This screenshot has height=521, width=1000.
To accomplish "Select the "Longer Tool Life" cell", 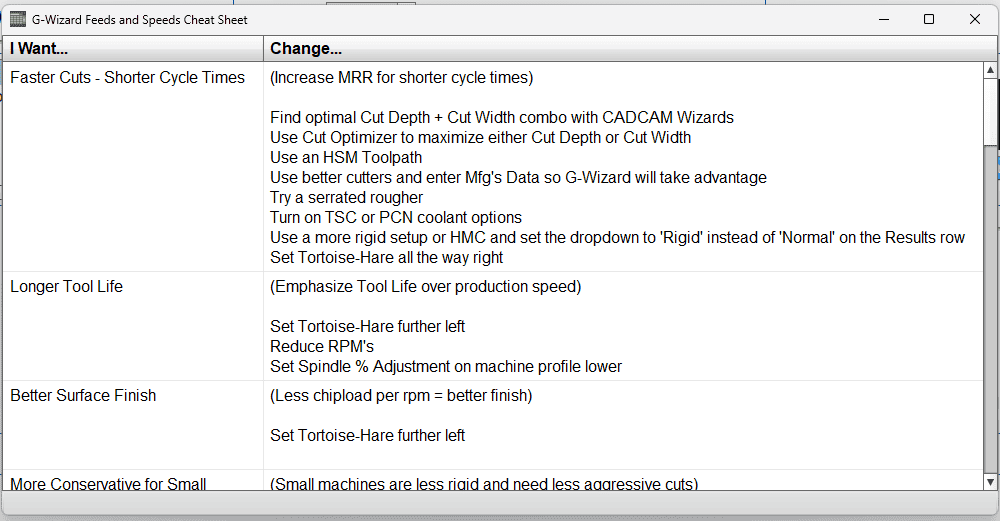I will pyautogui.click(x=66, y=287).
